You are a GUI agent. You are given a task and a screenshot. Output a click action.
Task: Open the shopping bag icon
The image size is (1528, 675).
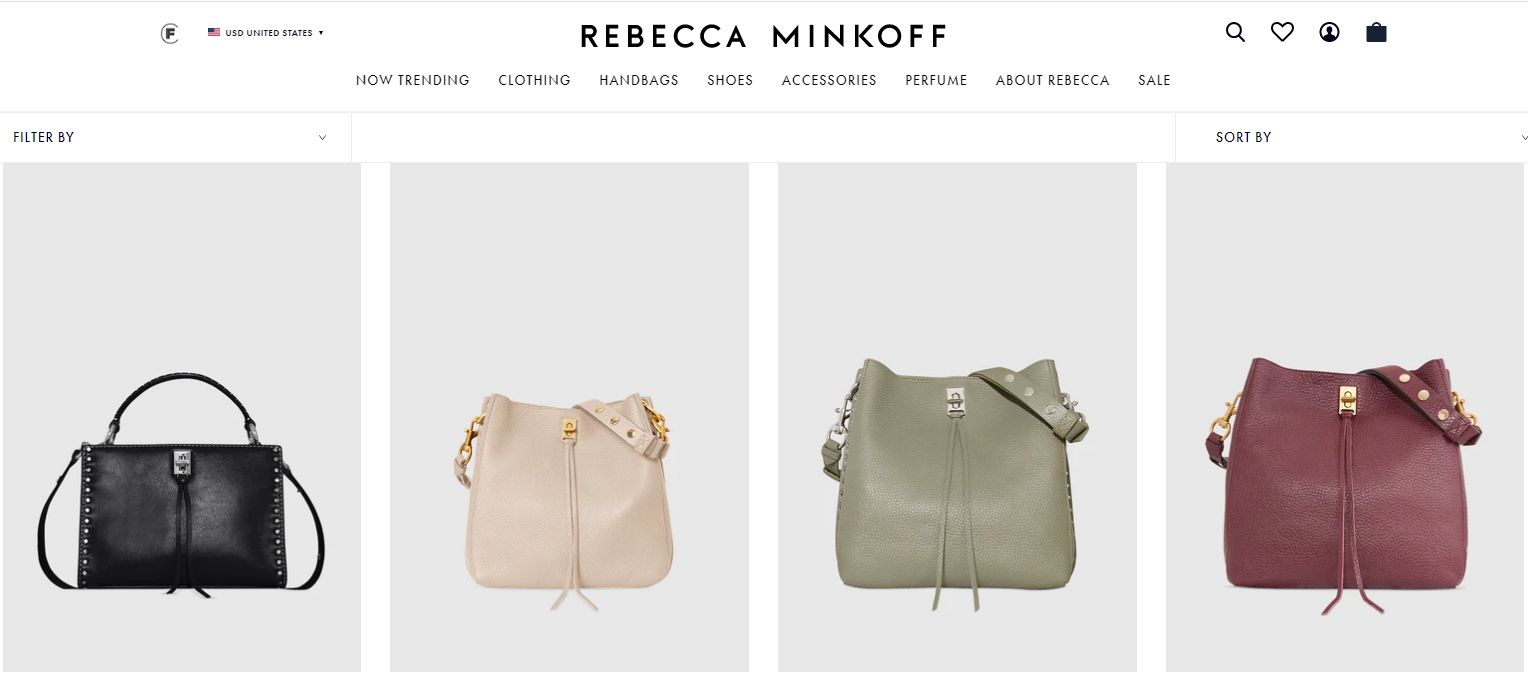tap(1376, 32)
